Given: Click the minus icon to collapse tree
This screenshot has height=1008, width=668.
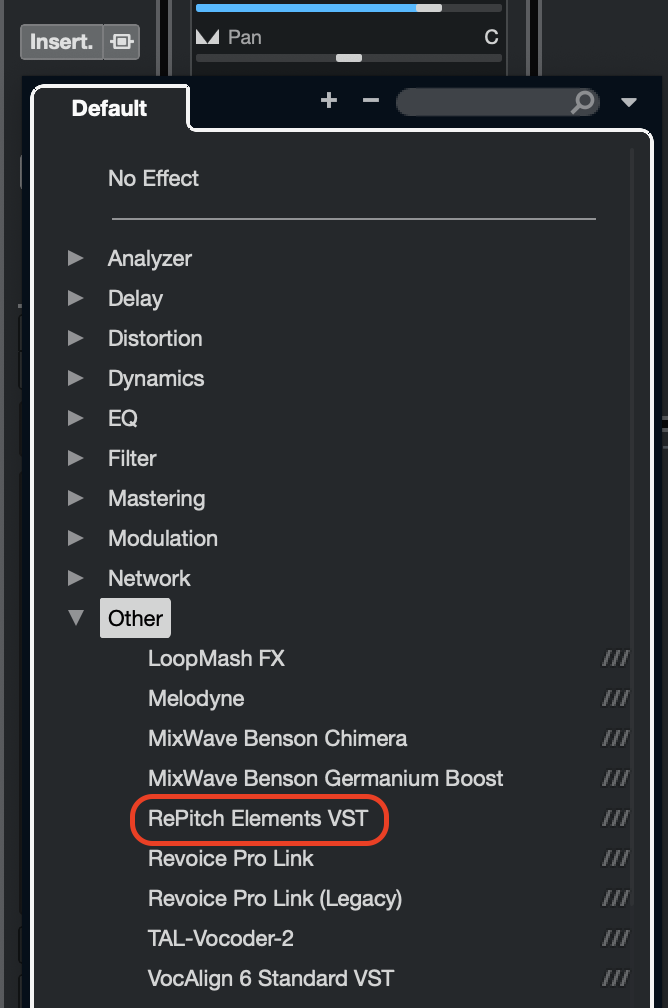Looking at the screenshot, I should click(x=371, y=101).
